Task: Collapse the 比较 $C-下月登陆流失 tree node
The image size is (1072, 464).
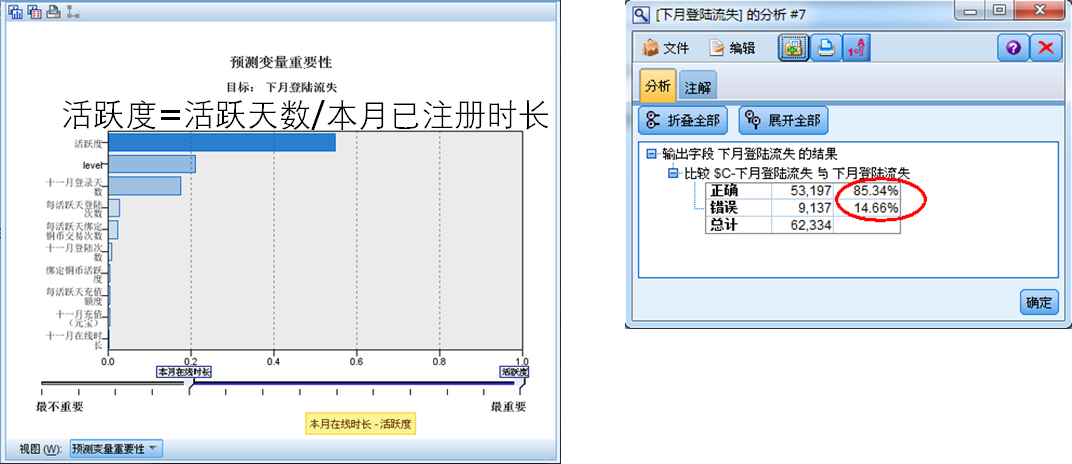Action: pyautogui.click(x=673, y=173)
